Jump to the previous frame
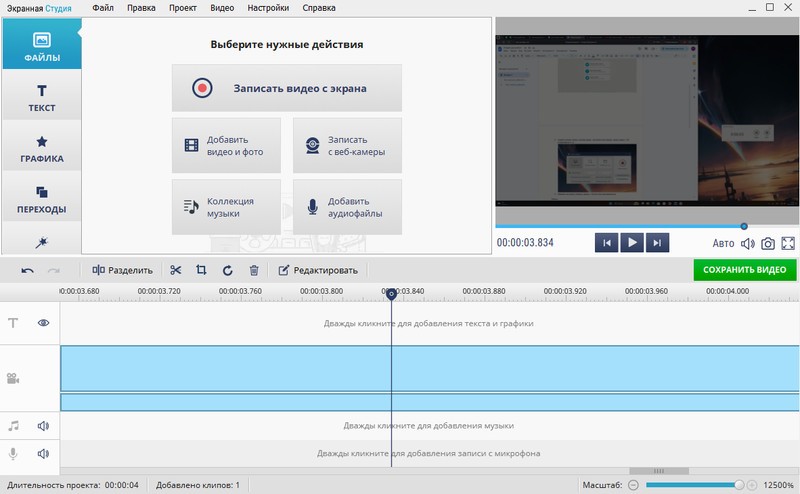The image size is (800, 494). [606, 242]
